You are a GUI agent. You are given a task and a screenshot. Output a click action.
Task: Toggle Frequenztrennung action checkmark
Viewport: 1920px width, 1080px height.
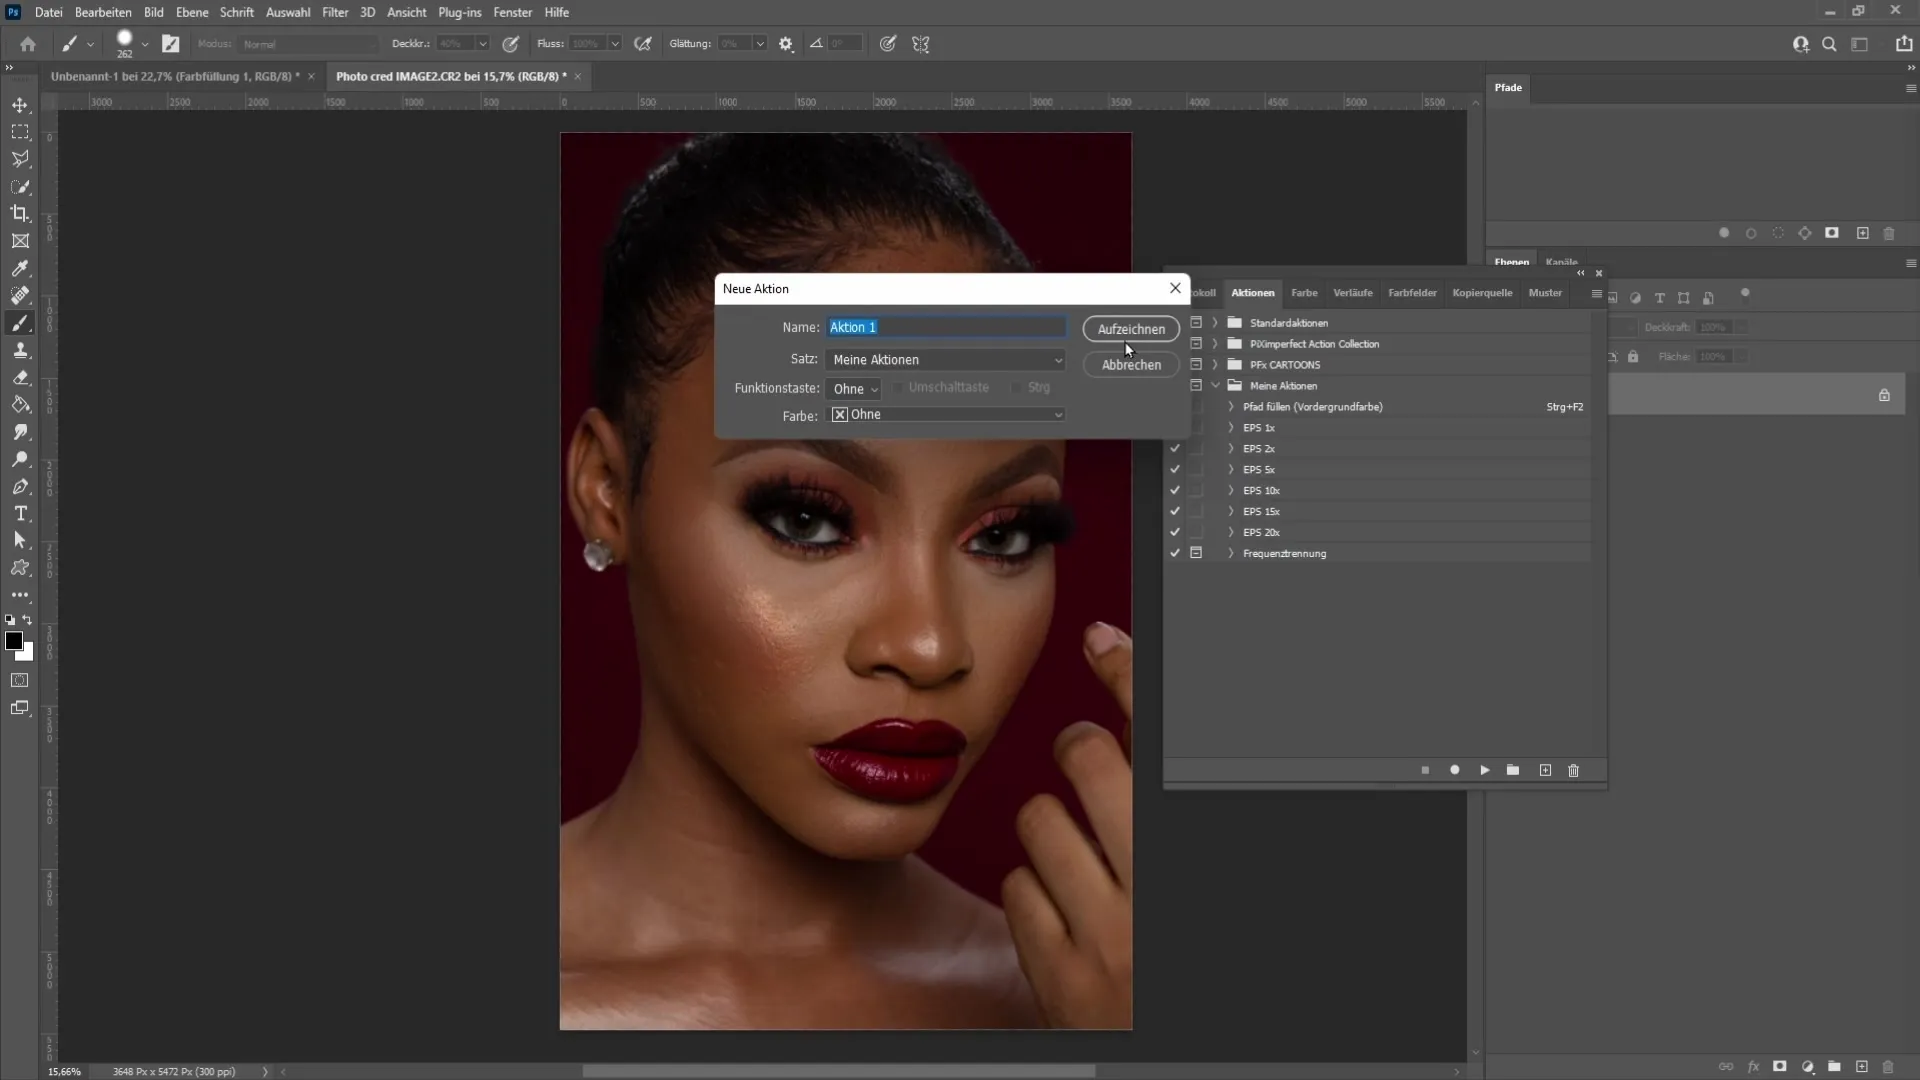(1175, 554)
